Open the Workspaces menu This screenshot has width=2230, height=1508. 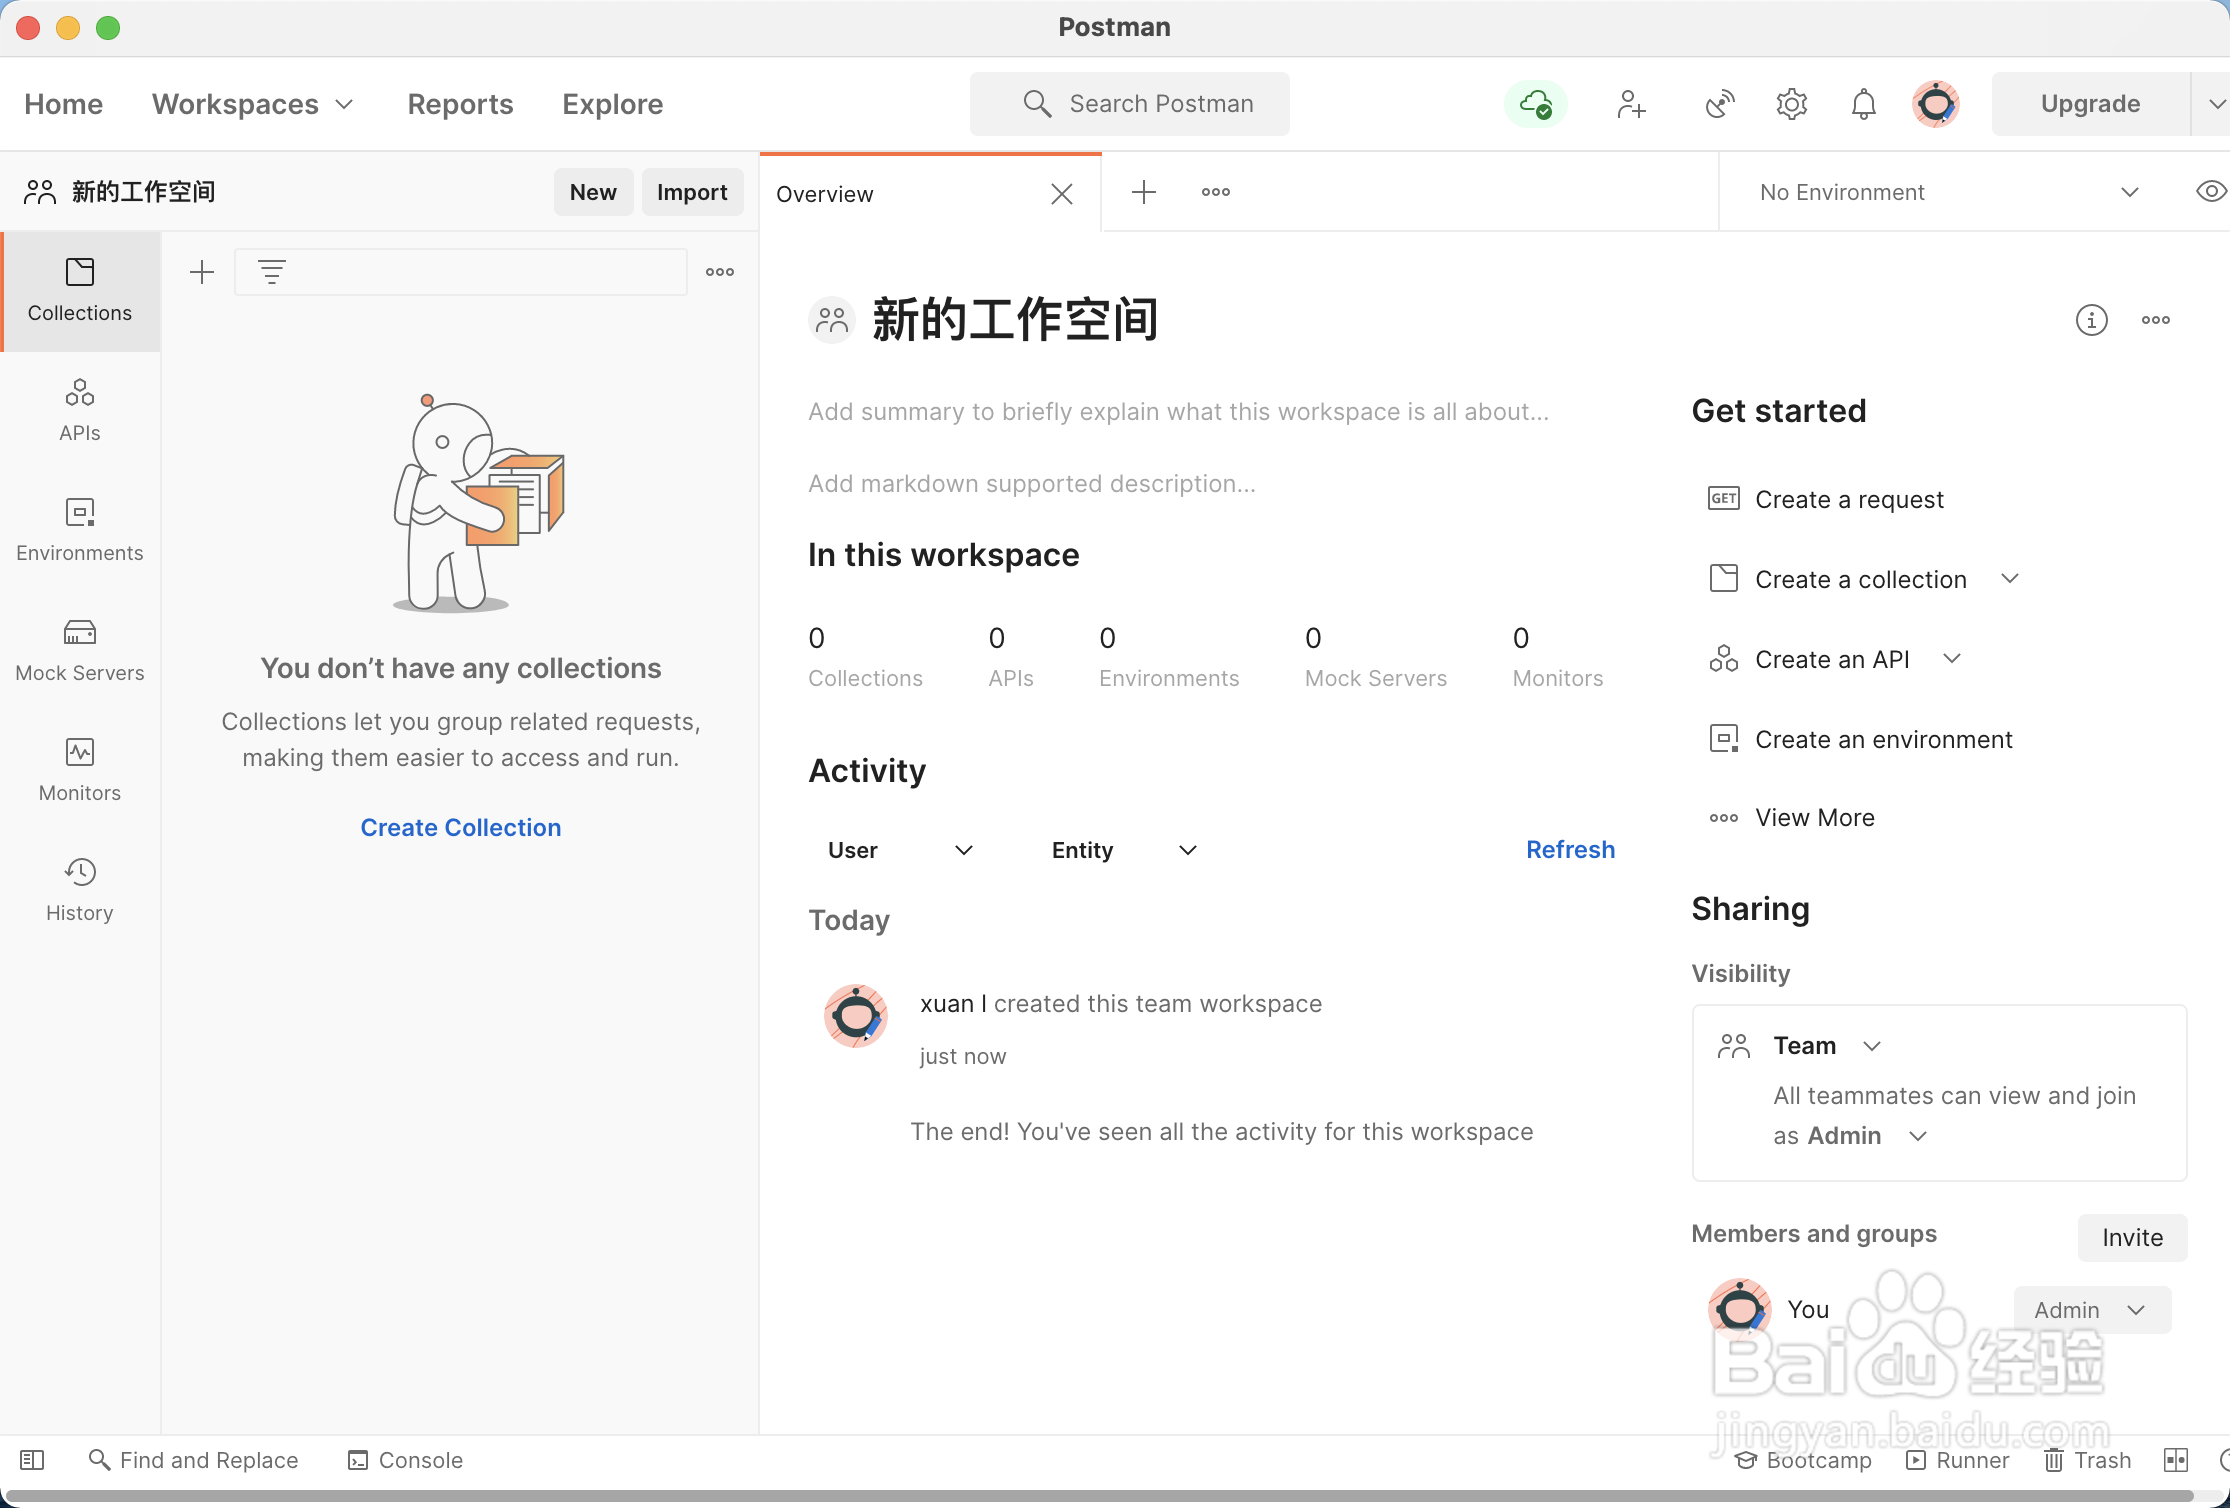[252, 104]
